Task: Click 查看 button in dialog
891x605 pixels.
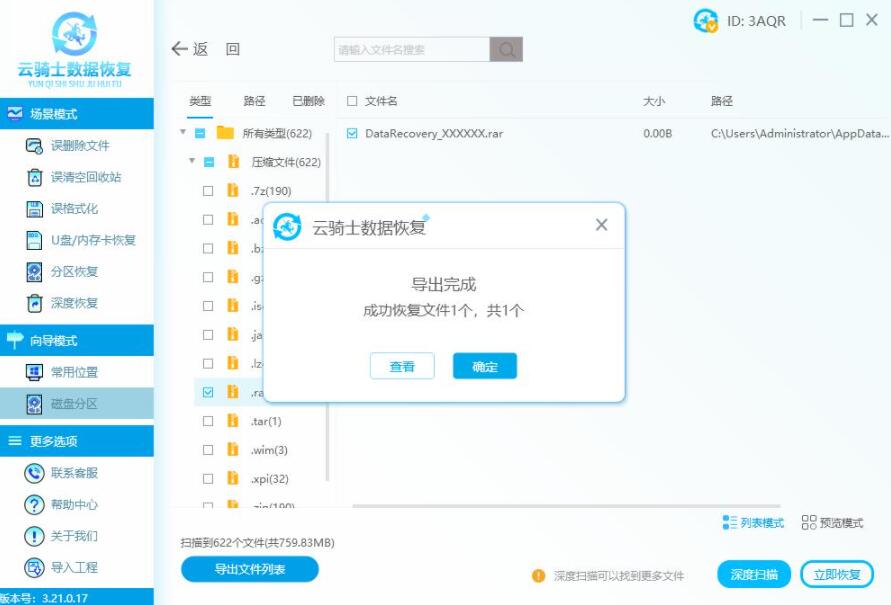Action: (402, 366)
